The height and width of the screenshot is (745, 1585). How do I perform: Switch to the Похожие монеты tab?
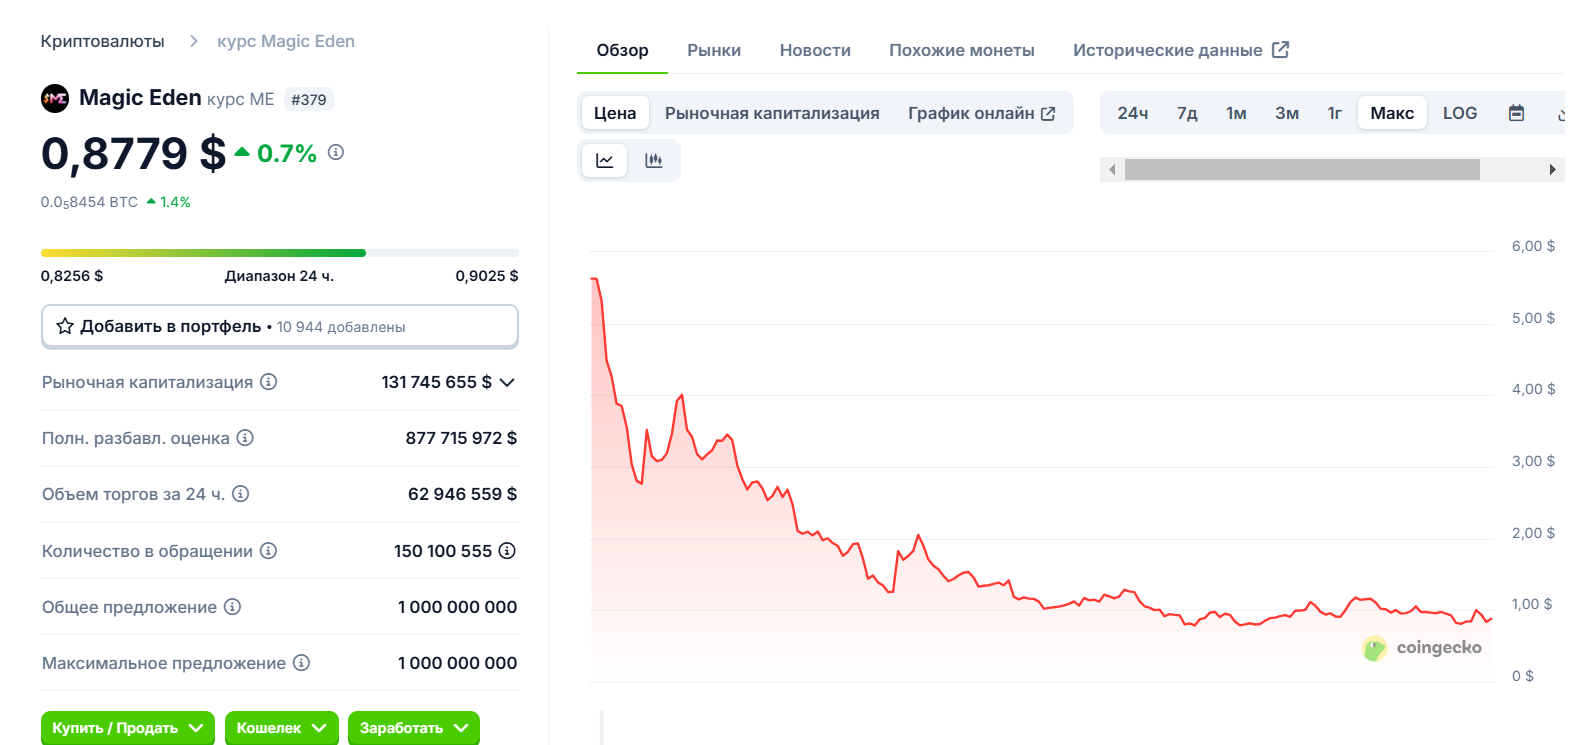(x=962, y=50)
